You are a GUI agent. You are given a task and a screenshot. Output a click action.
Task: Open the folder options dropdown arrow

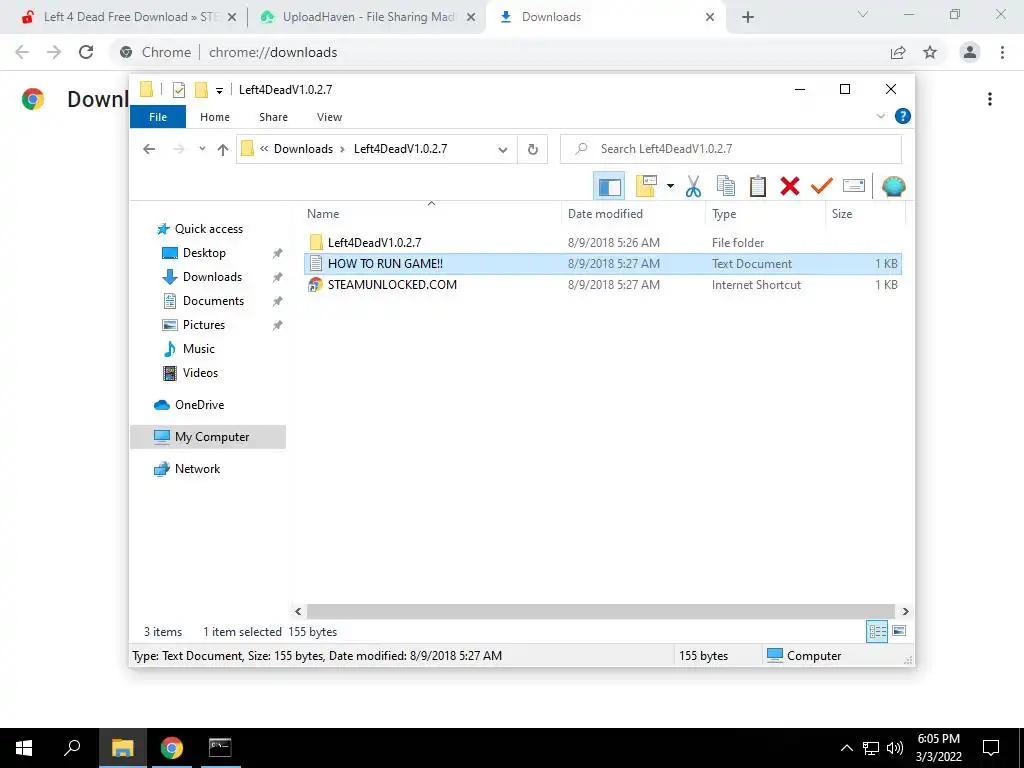670,187
